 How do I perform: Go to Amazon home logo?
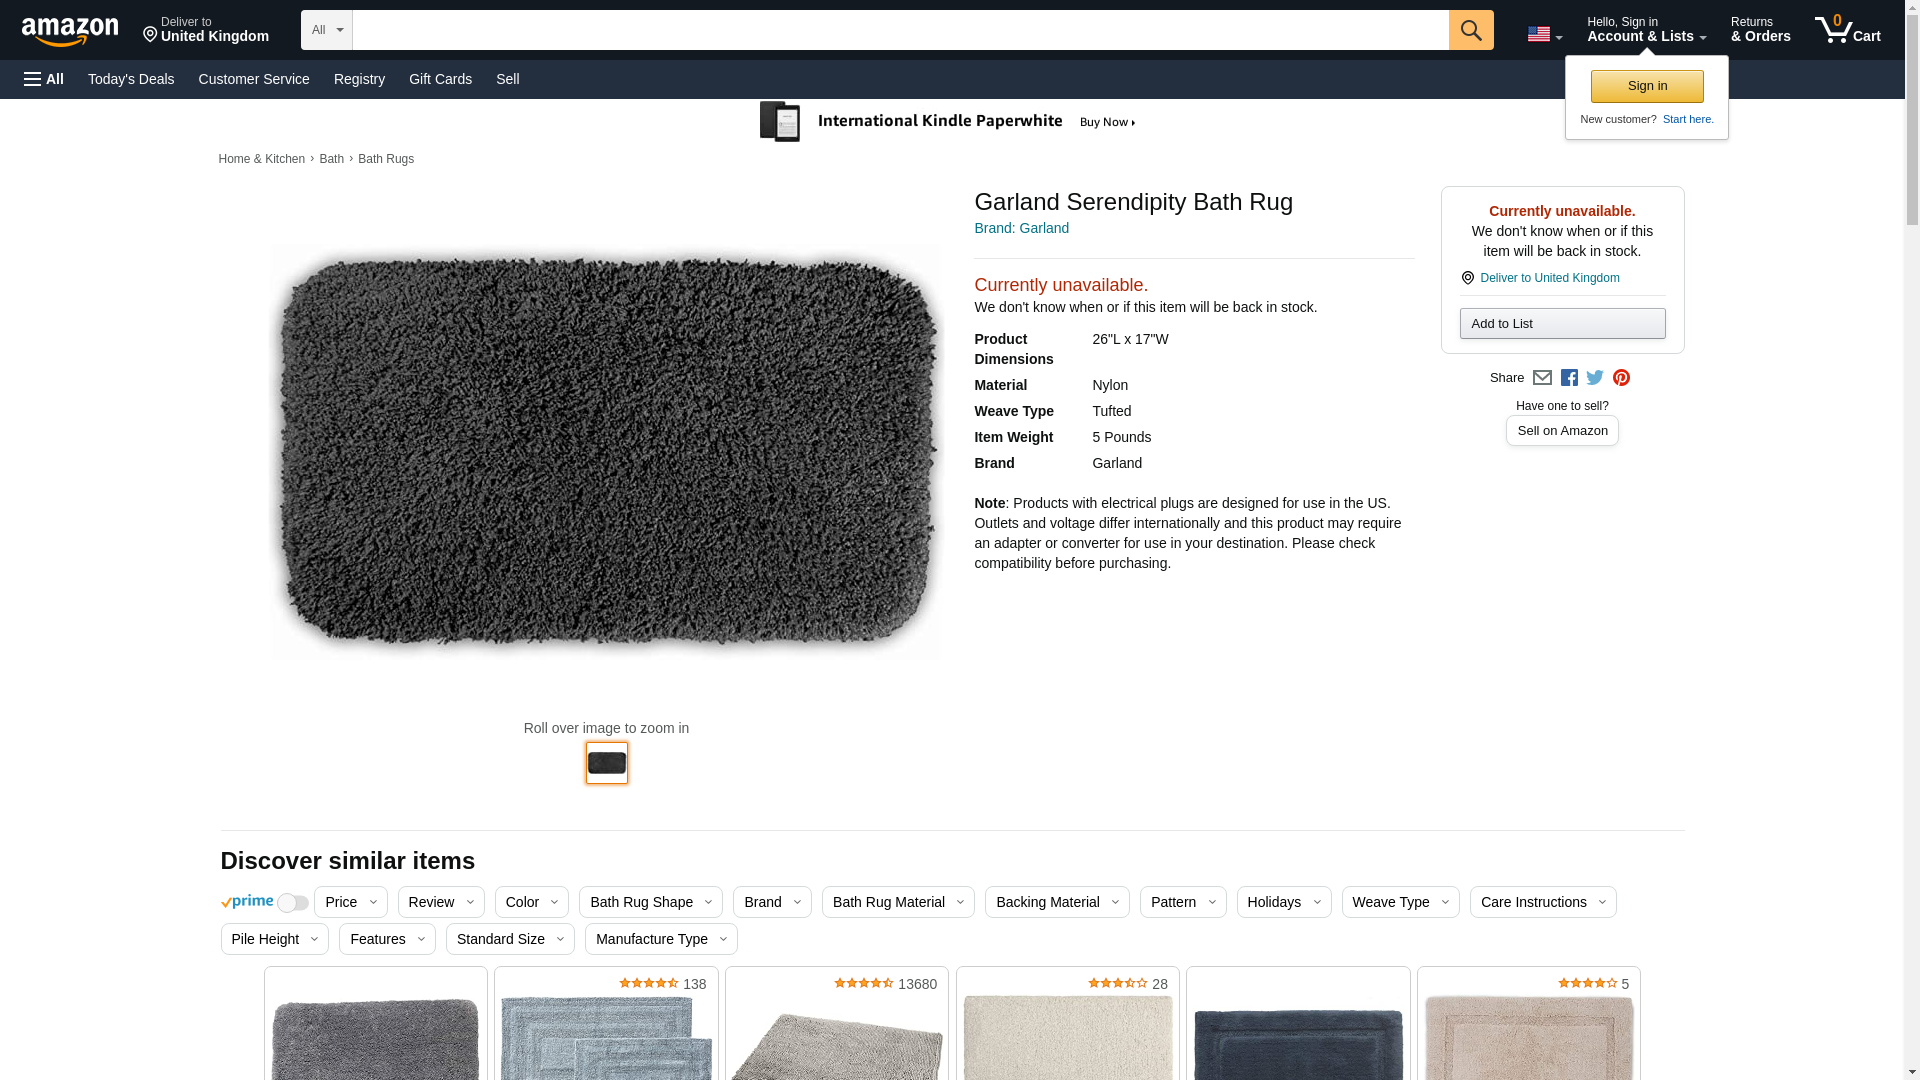70,31
